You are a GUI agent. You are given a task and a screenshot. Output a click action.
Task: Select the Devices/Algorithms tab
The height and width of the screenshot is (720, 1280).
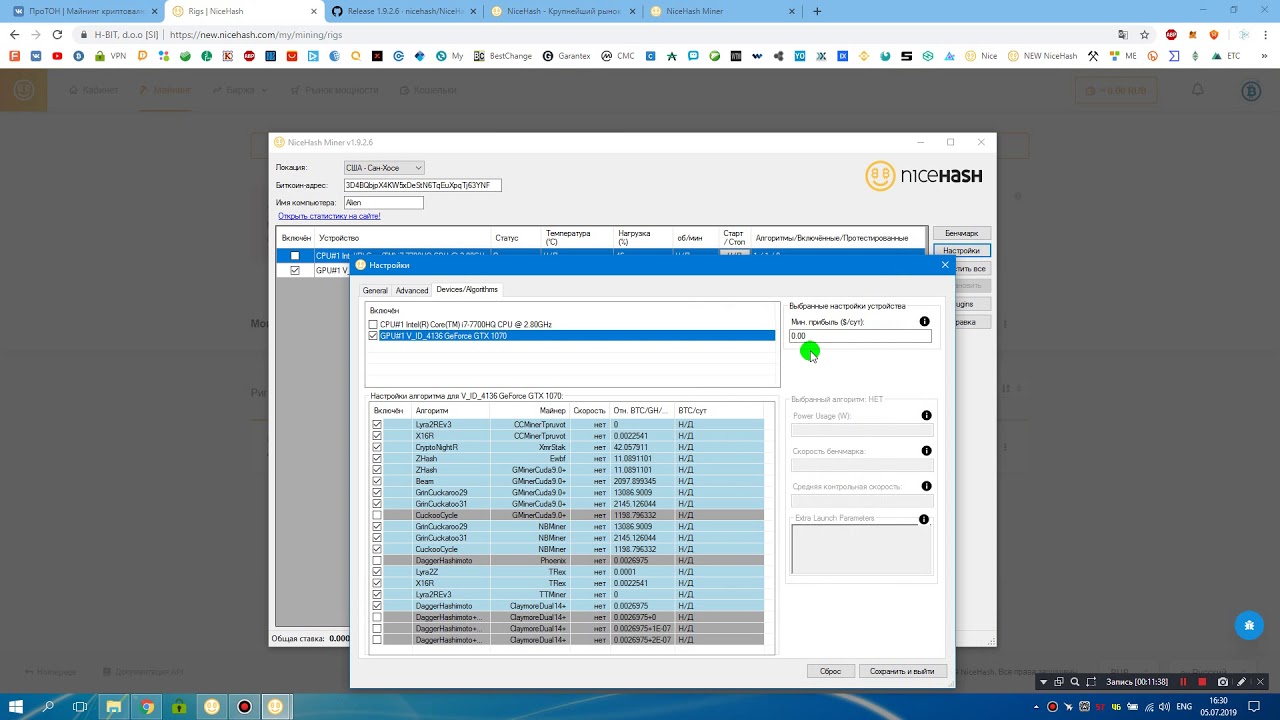click(x=467, y=289)
